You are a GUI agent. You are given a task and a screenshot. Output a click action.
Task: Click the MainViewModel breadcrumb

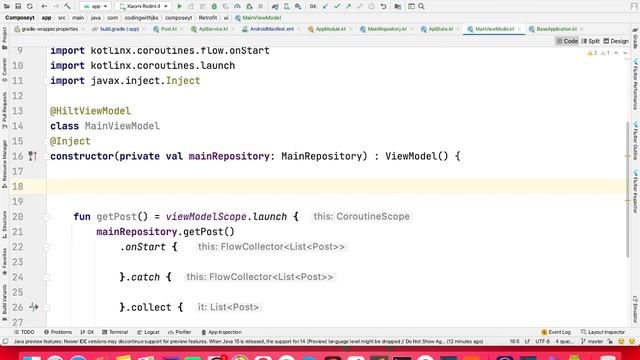point(258,18)
